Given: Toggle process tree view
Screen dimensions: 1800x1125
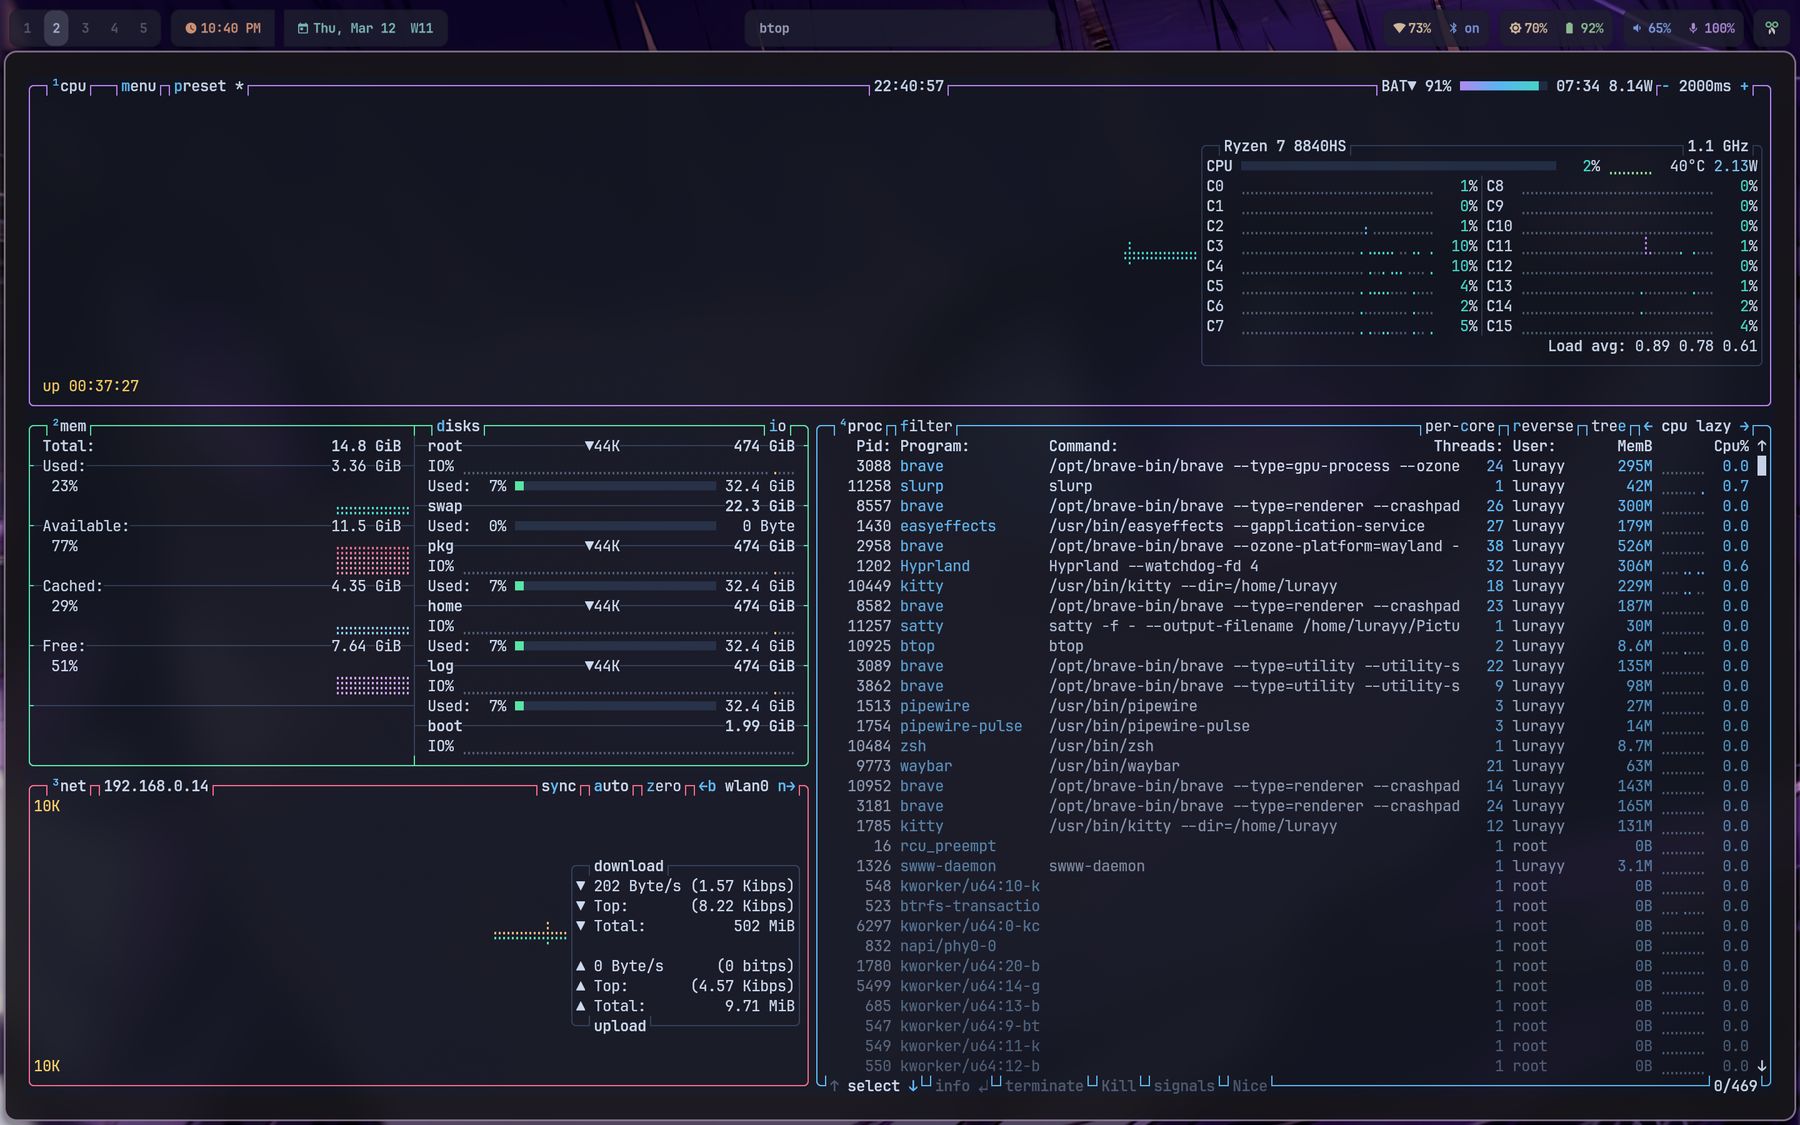Looking at the screenshot, I should tap(1608, 426).
